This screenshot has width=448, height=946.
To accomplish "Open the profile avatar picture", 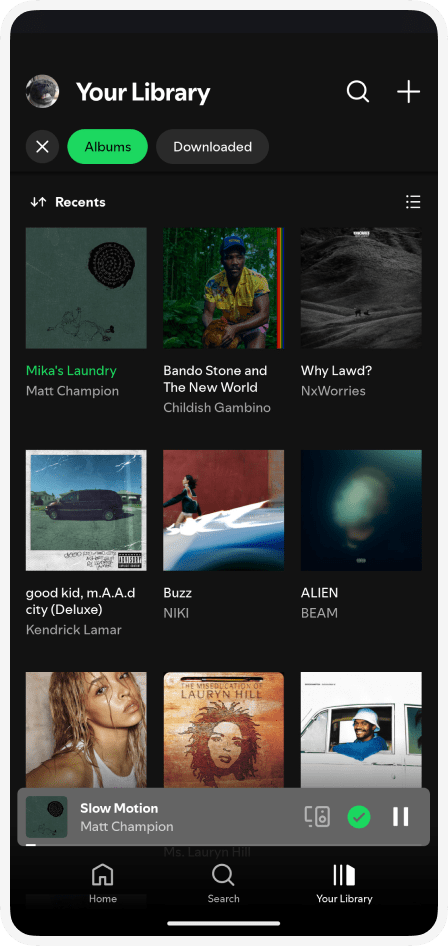I will [x=42, y=92].
